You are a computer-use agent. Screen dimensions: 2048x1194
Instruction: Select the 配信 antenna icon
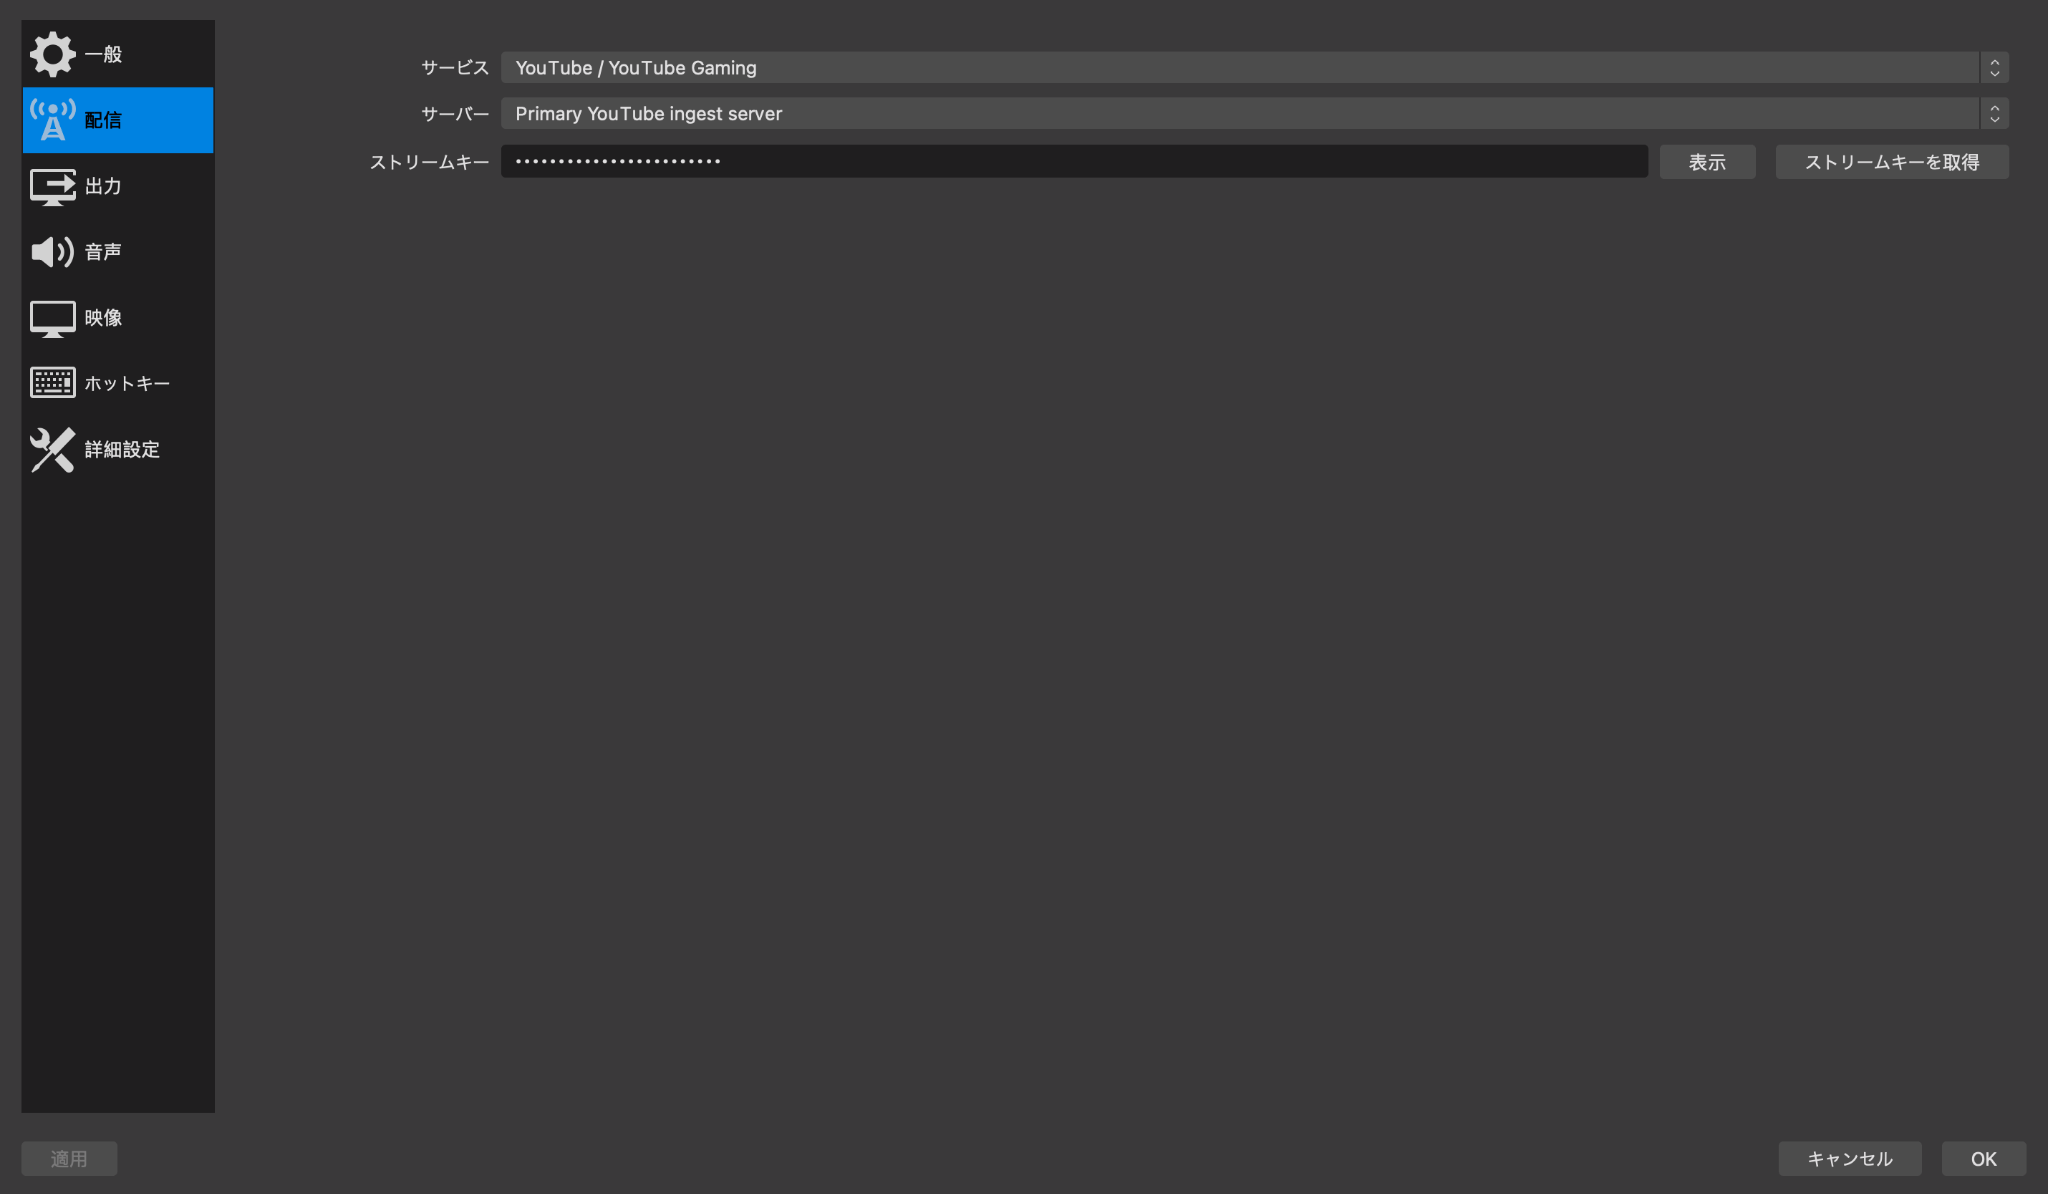[52, 120]
